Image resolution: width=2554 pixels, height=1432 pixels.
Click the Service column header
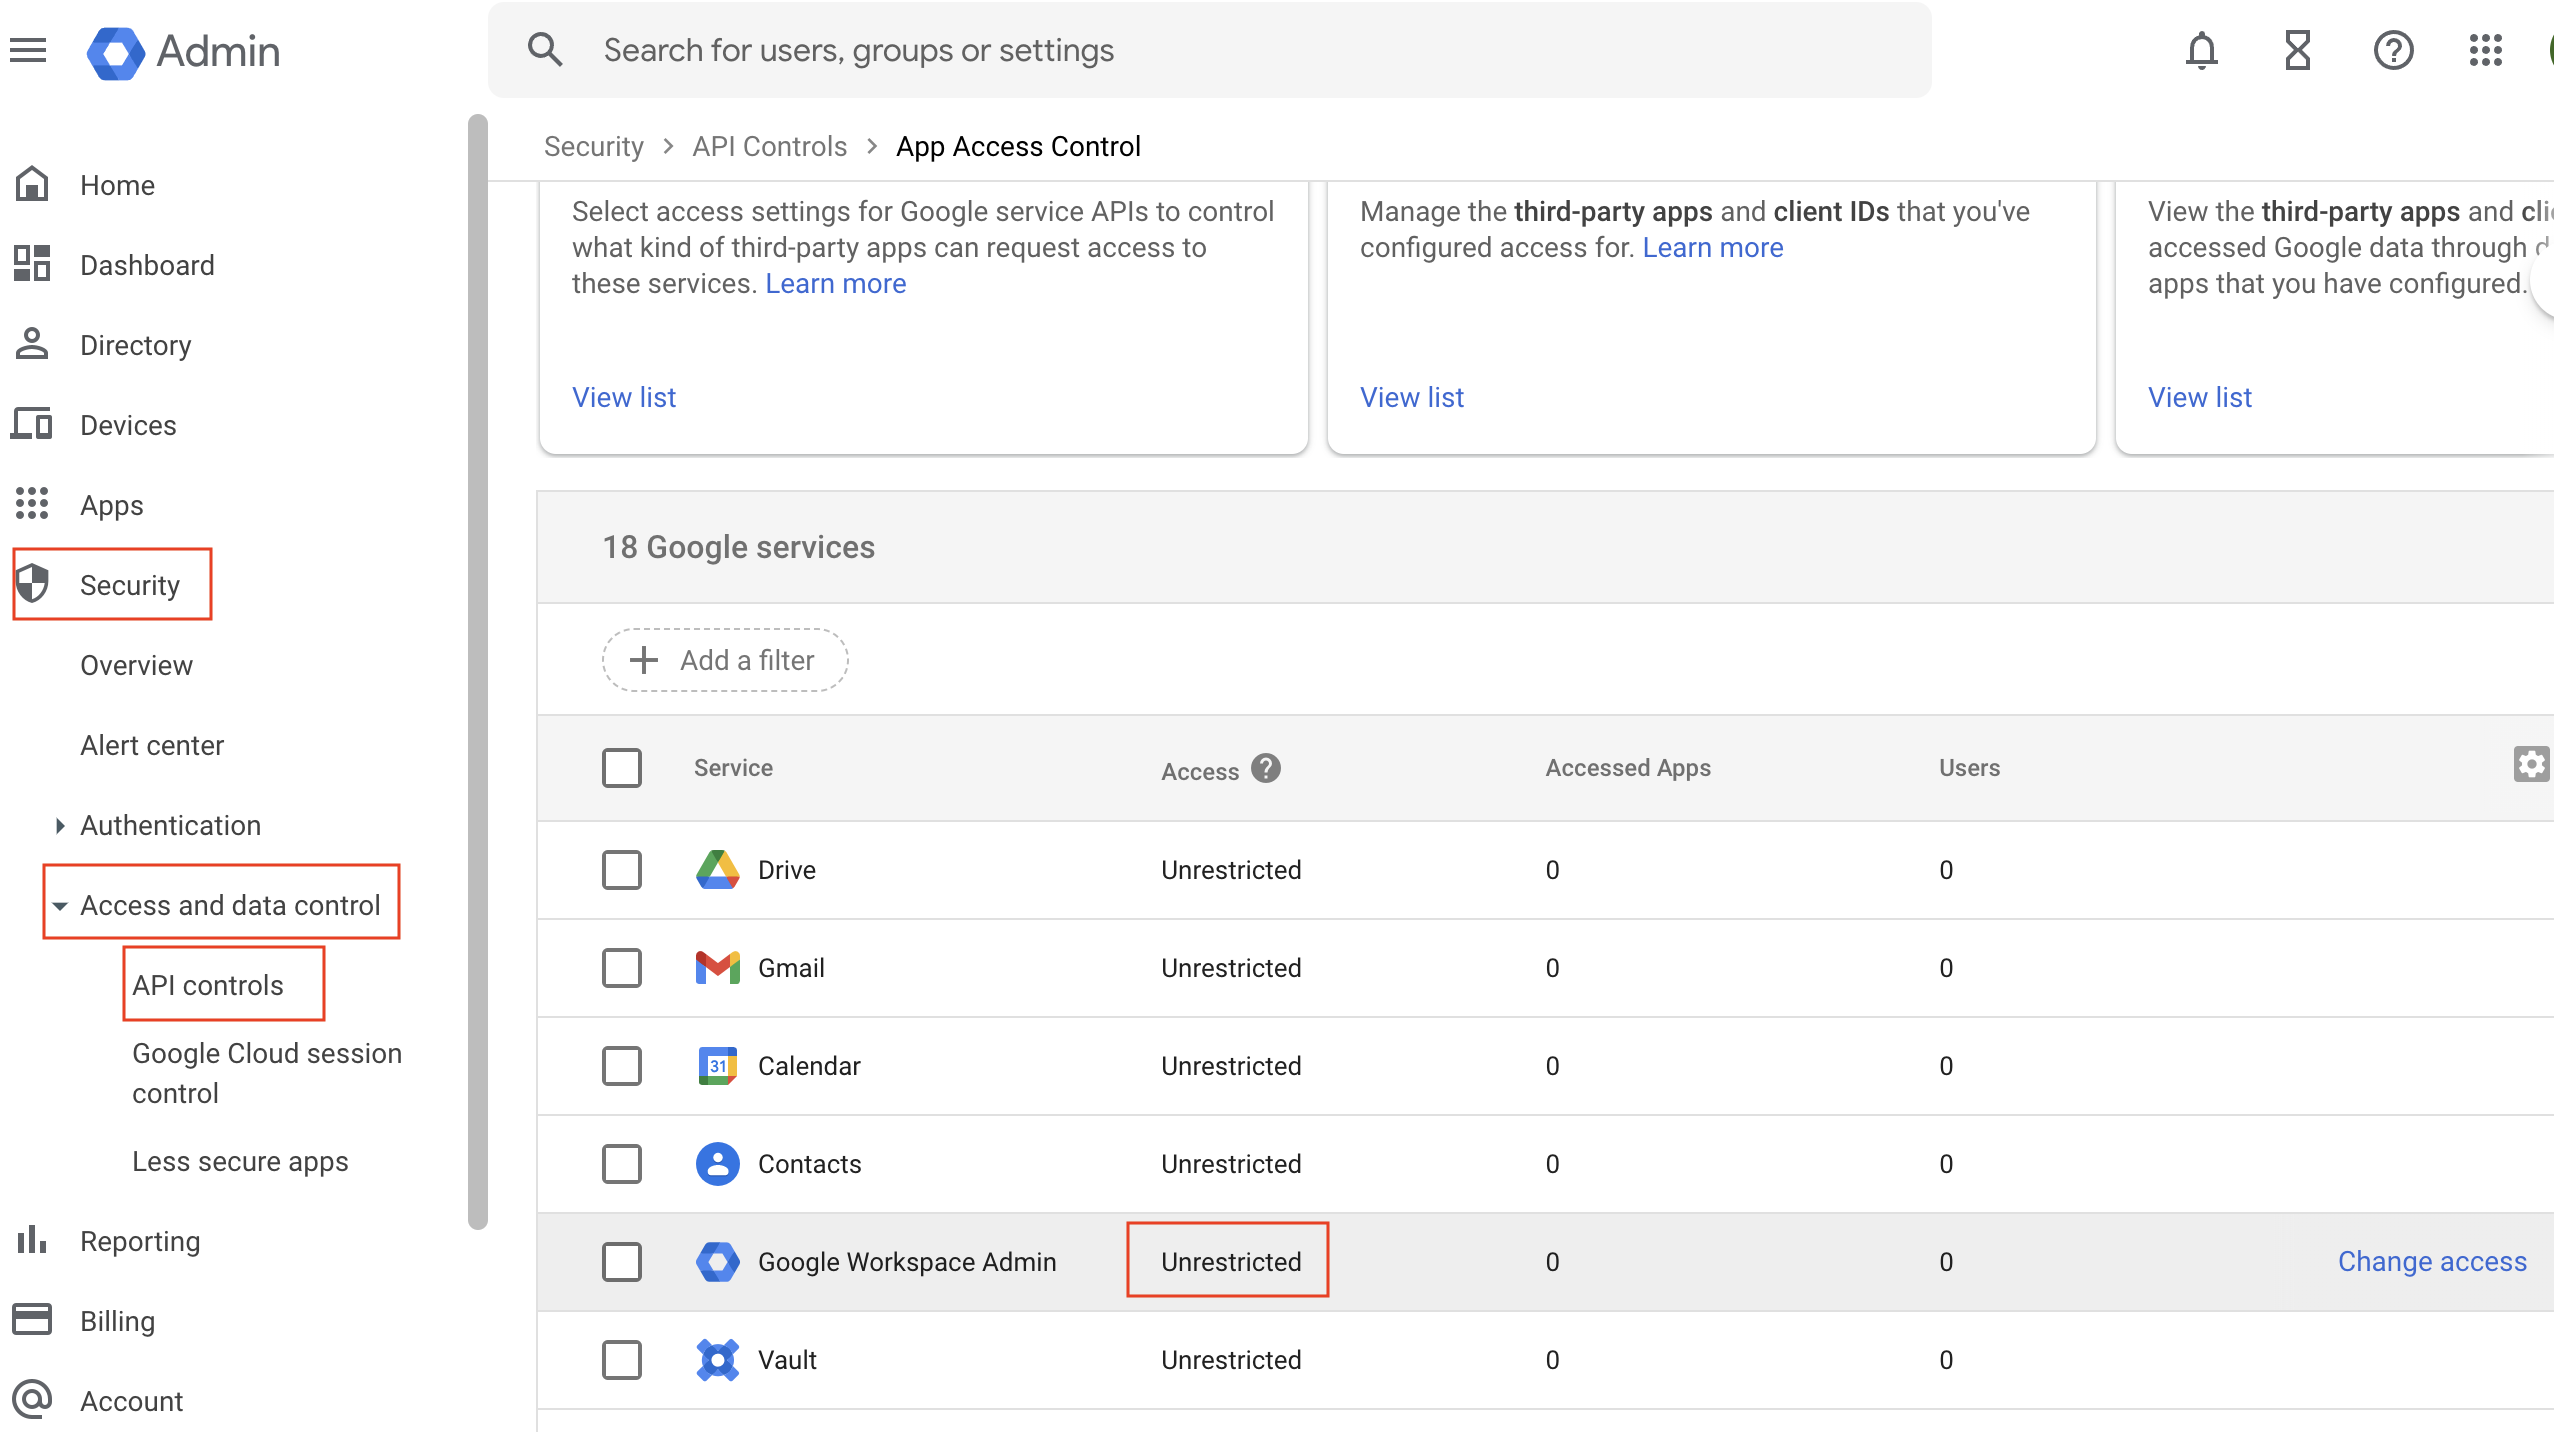733,767
